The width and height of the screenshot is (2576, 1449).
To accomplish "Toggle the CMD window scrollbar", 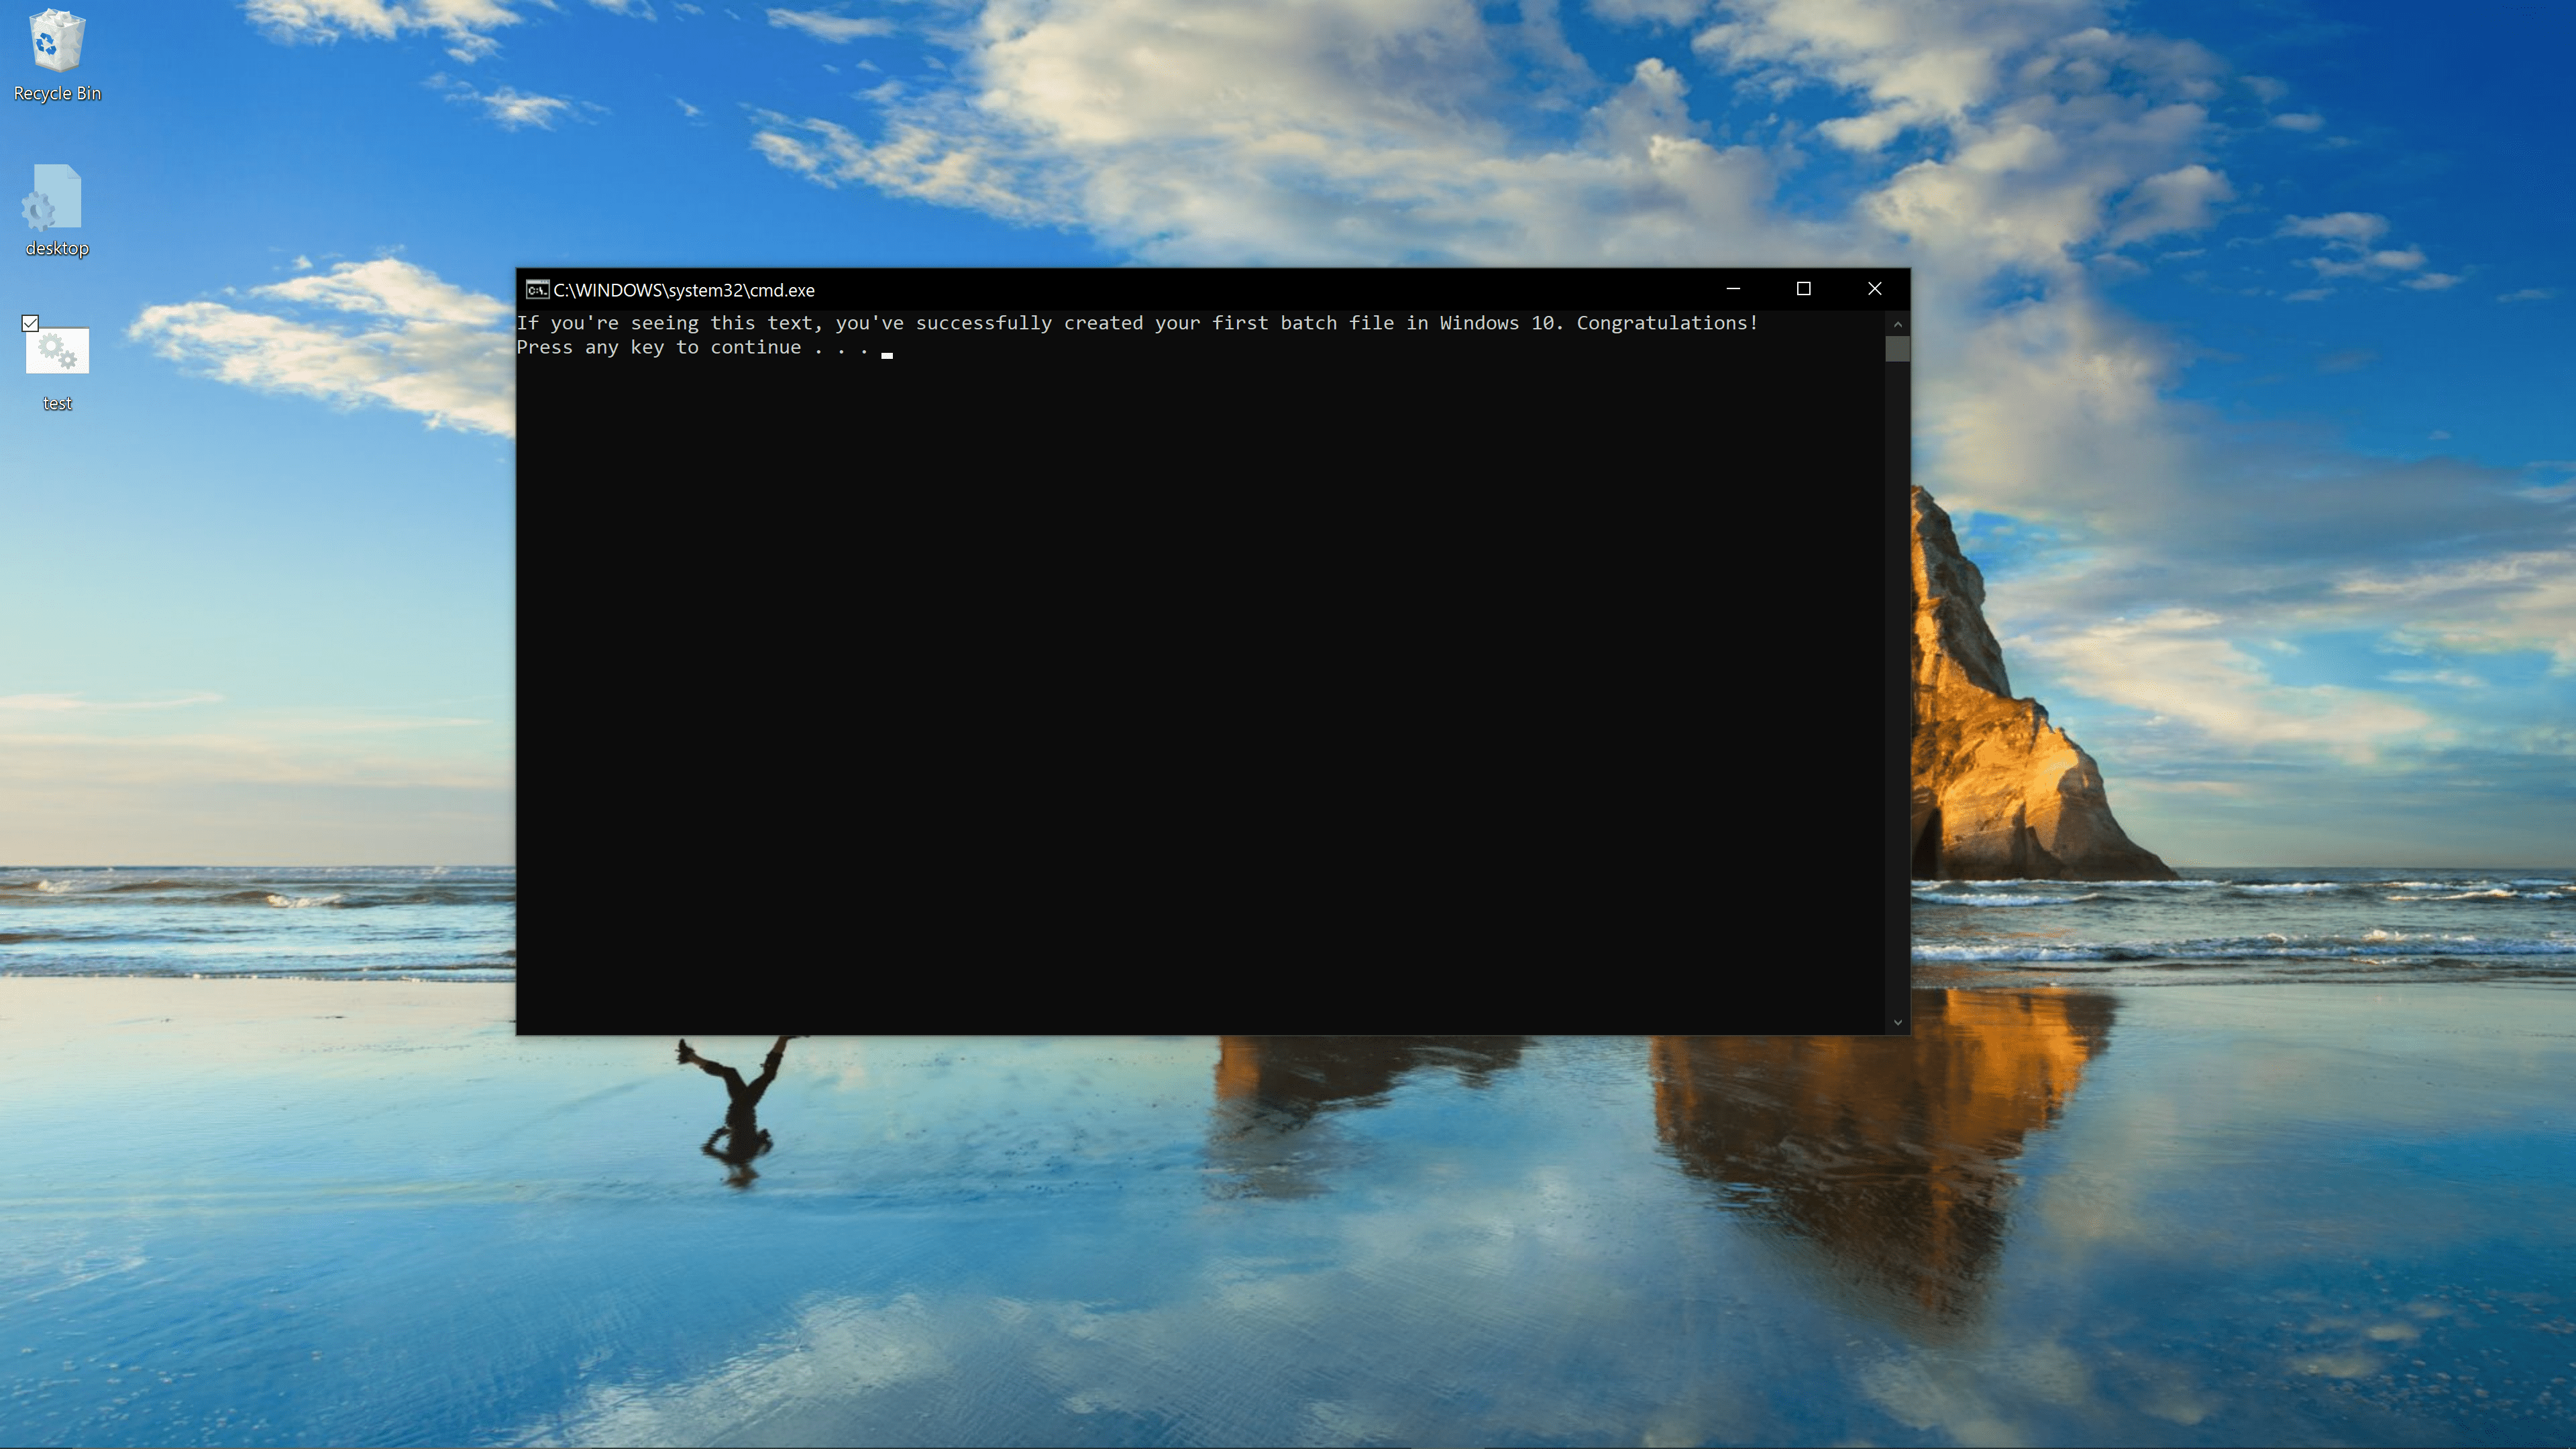I will point(1896,347).
